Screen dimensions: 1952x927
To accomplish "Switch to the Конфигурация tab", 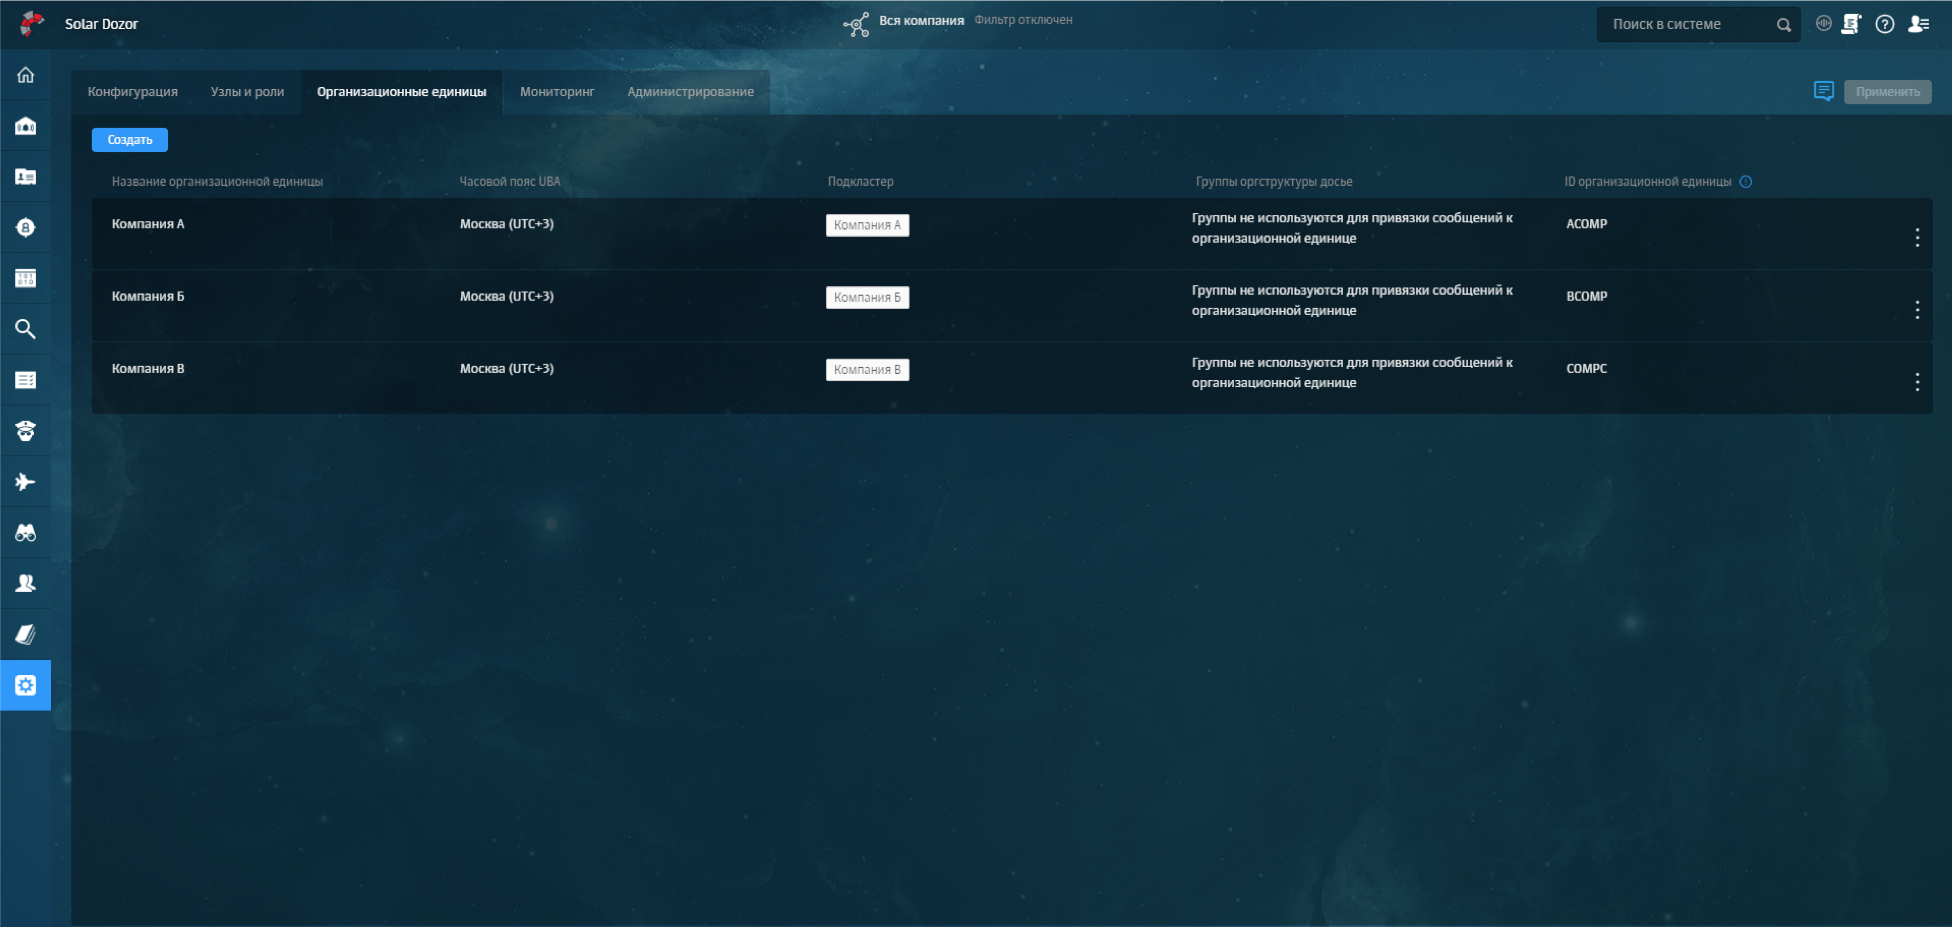I will coord(133,92).
